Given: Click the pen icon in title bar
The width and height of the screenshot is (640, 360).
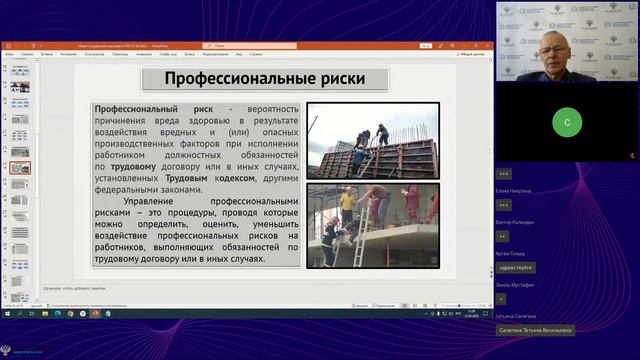Looking at the screenshot, I should (440, 46).
